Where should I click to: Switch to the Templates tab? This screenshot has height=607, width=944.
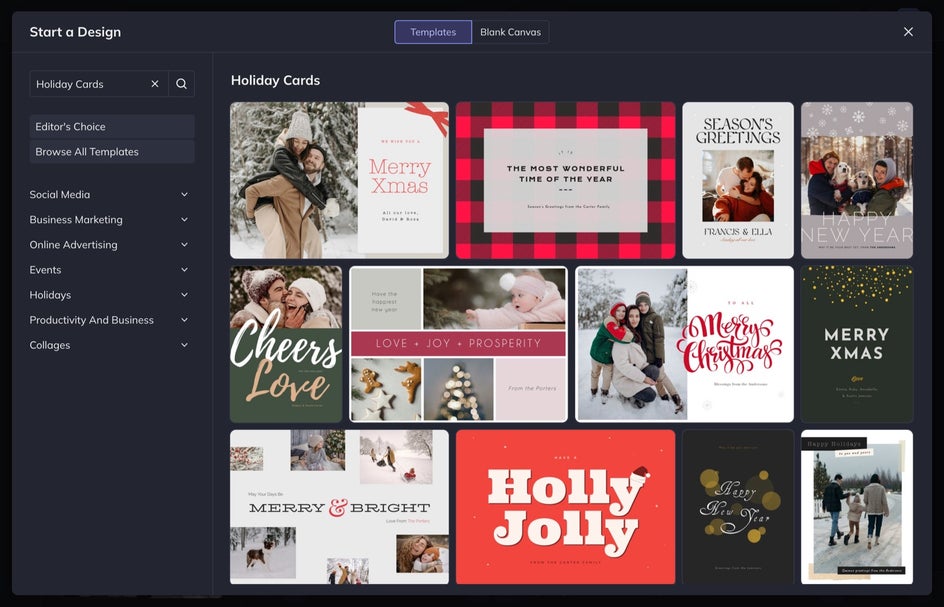pos(433,32)
